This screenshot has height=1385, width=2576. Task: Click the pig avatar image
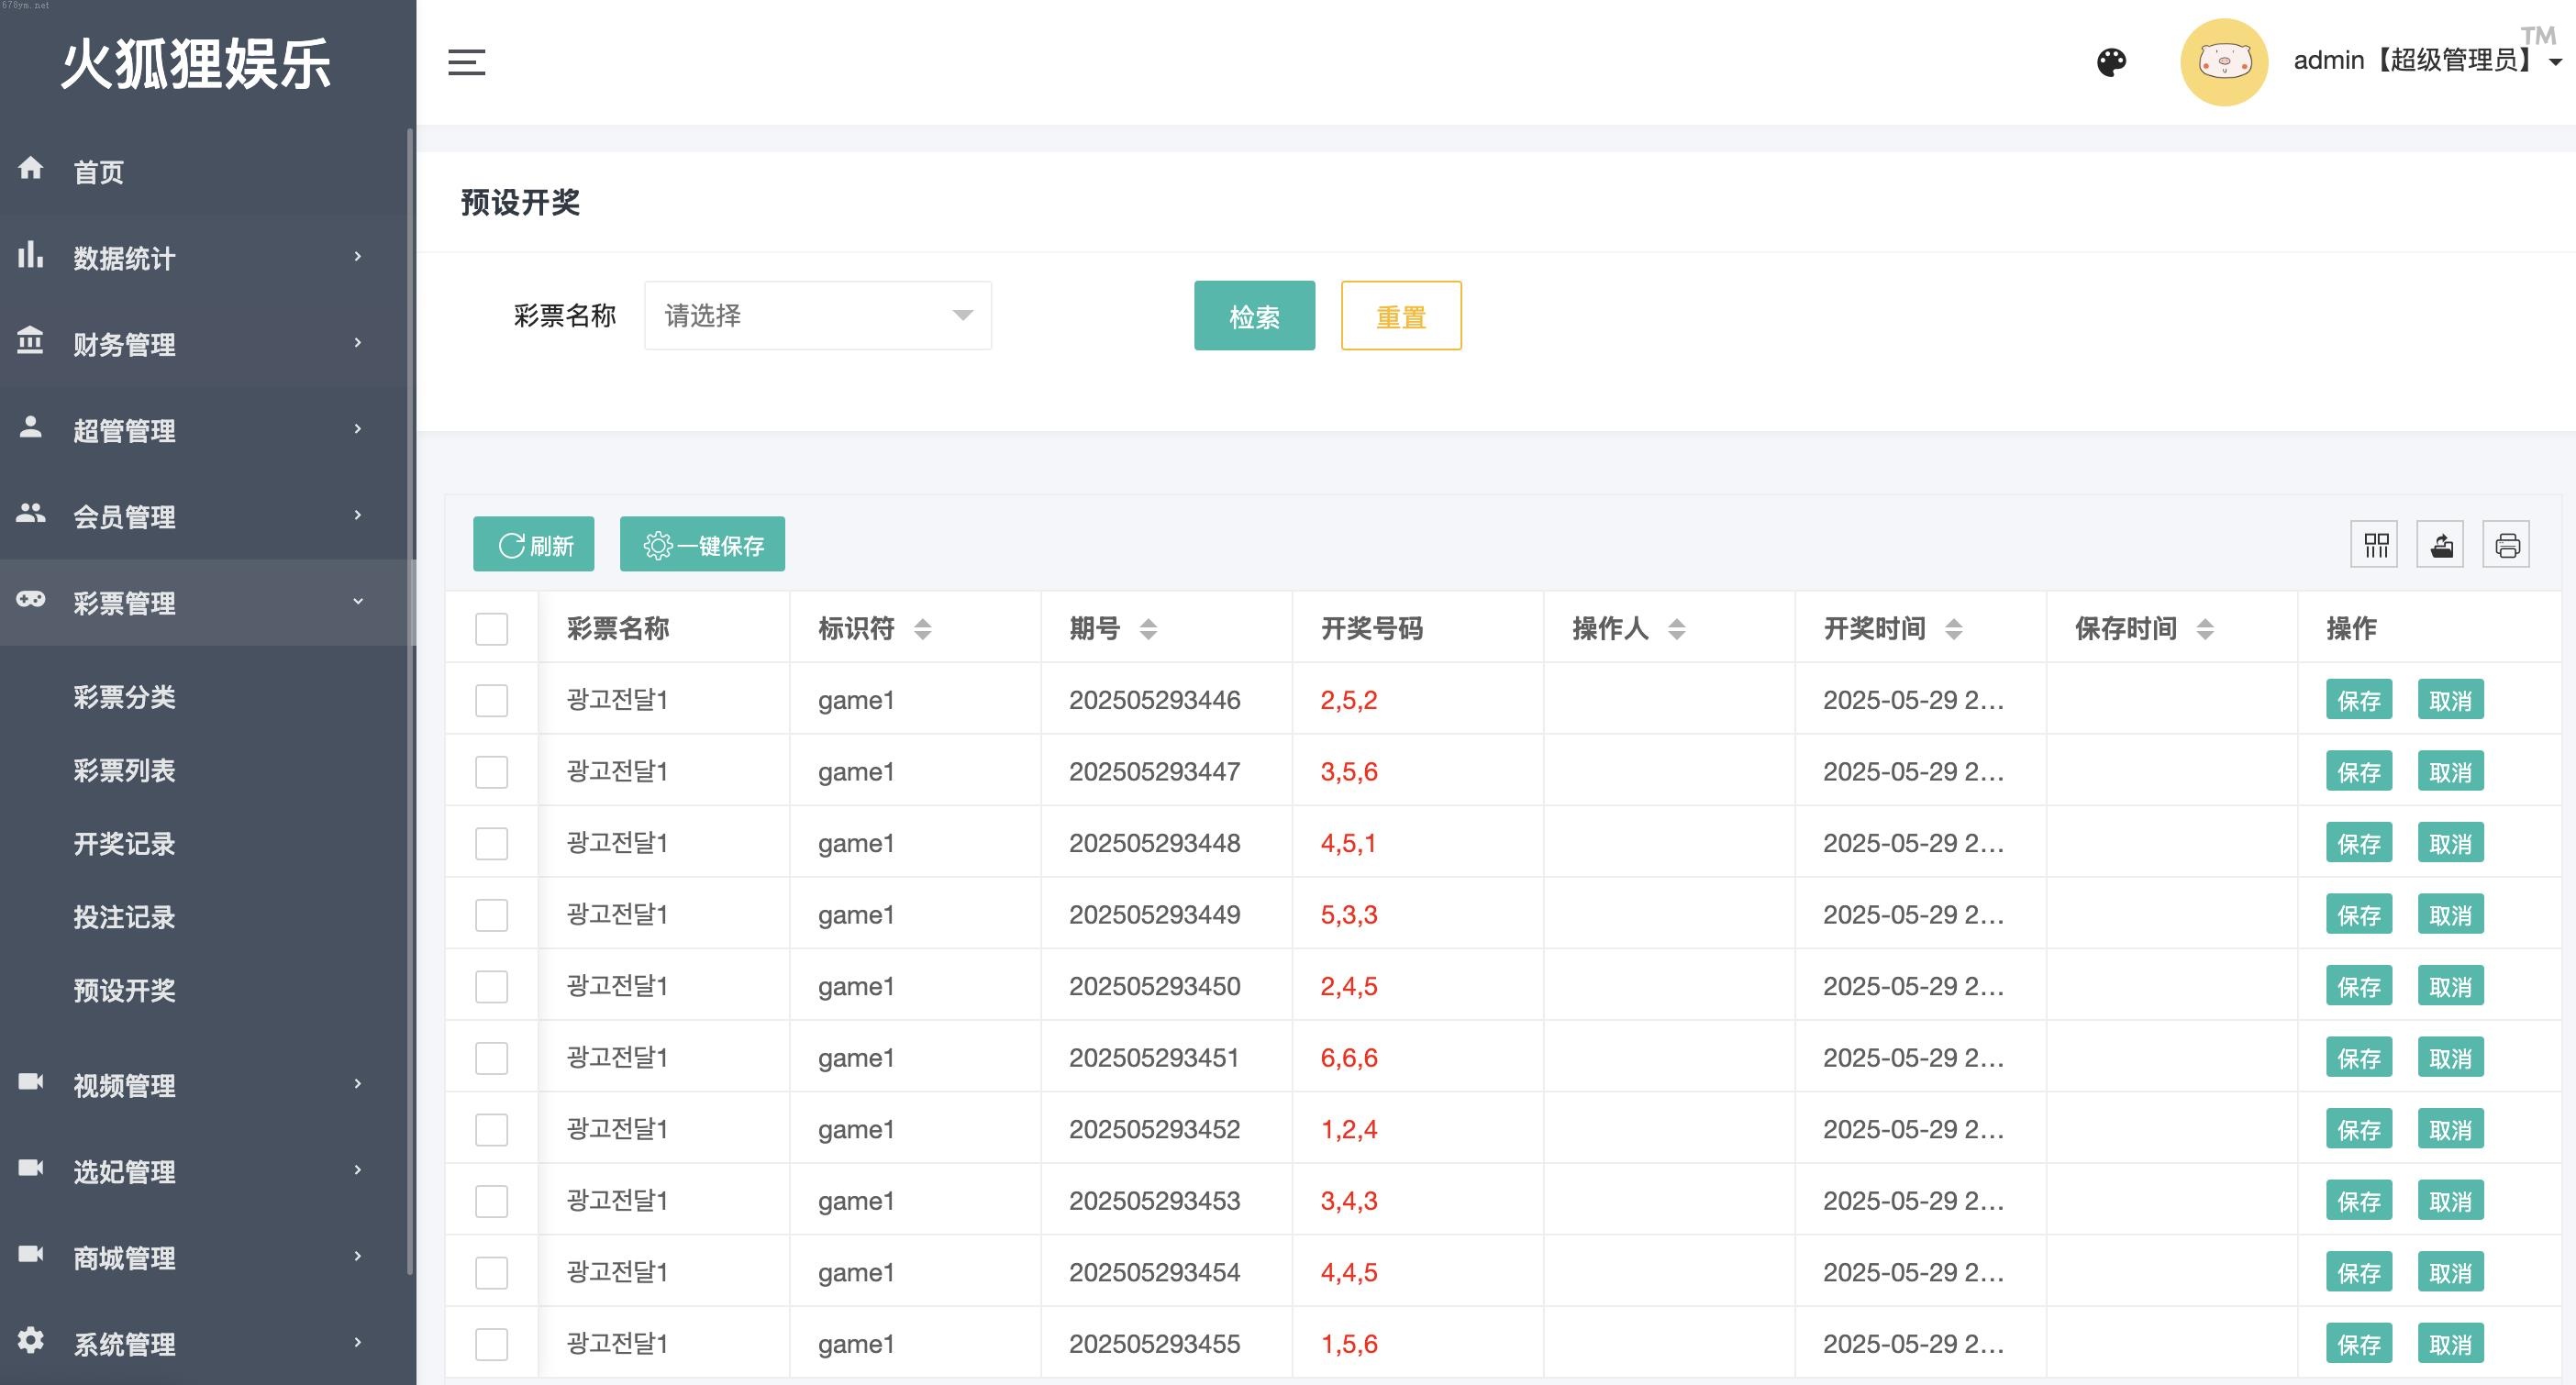[x=2223, y=62]
